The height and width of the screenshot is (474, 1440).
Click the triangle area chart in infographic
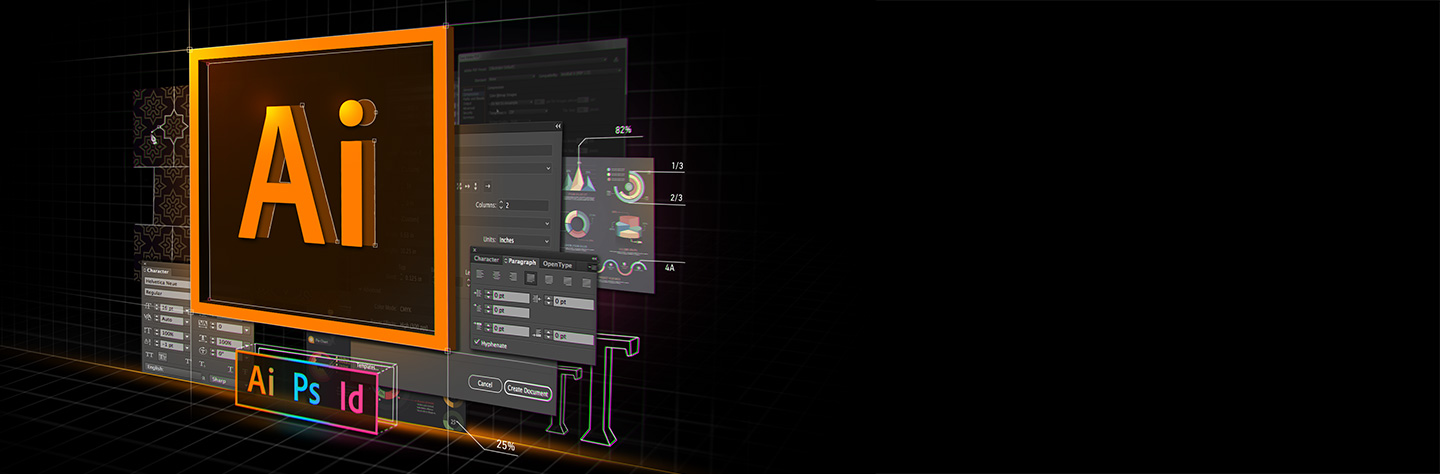581,180
